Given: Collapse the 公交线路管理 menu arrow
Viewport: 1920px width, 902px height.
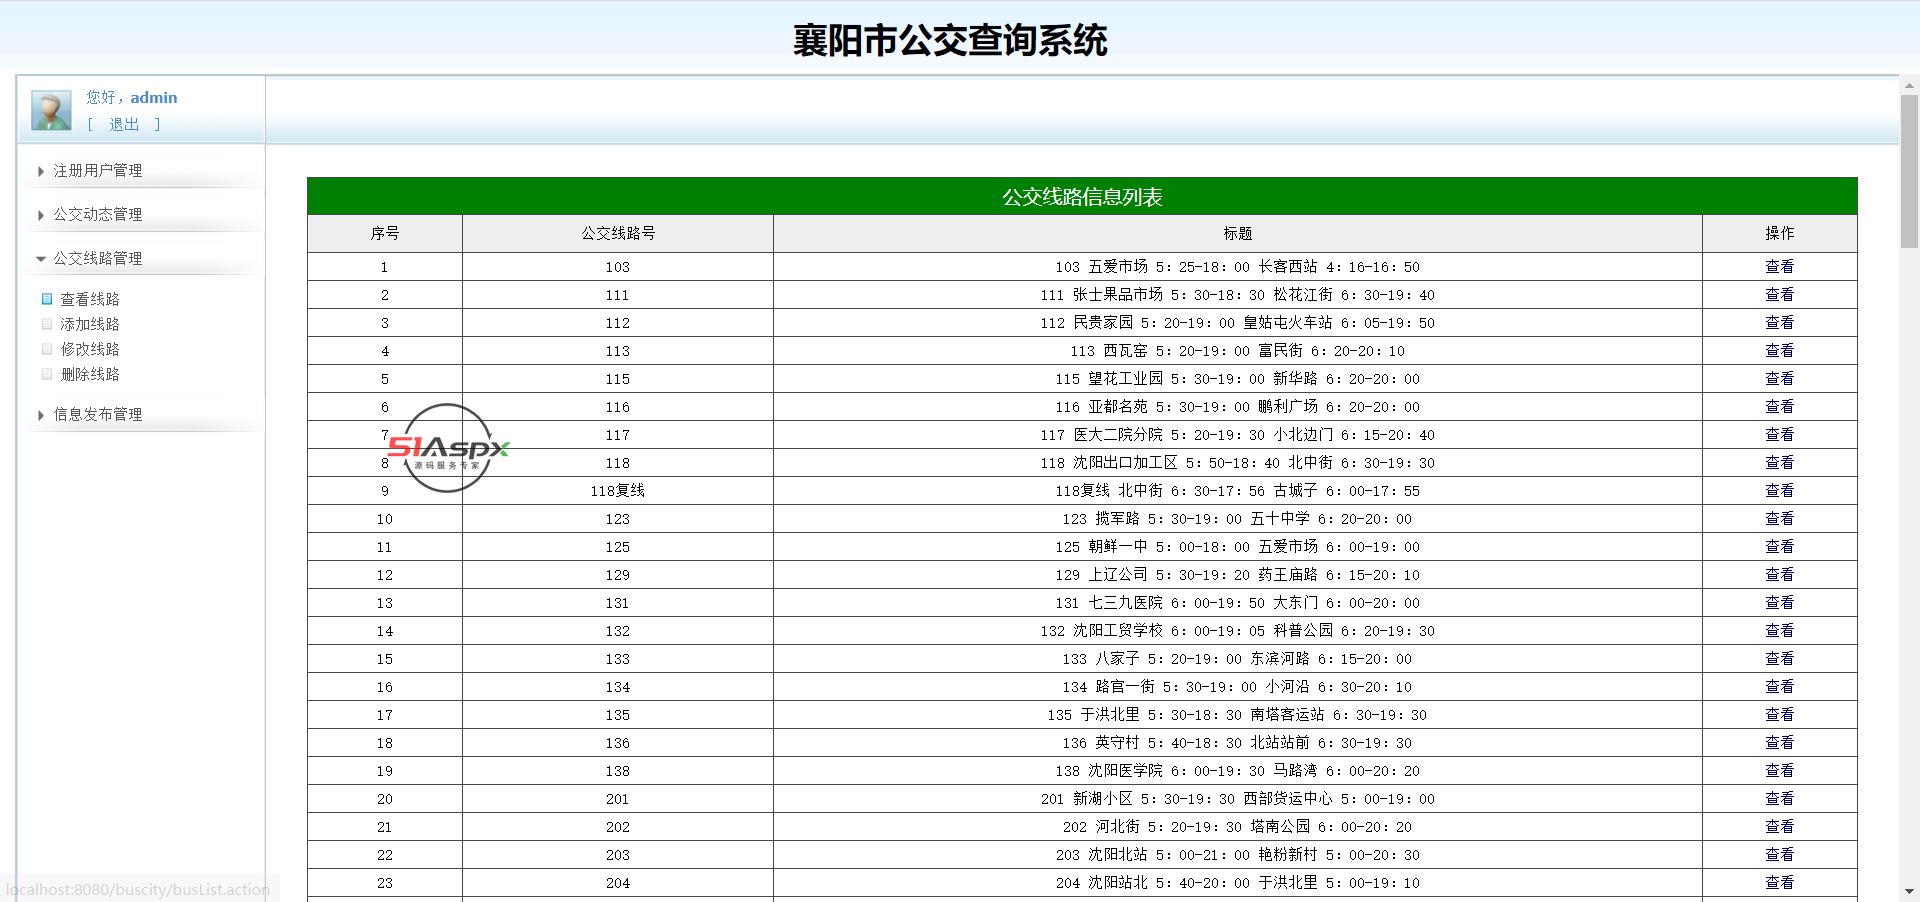Looking at the screenshot, I should click(x=41, y=259).
